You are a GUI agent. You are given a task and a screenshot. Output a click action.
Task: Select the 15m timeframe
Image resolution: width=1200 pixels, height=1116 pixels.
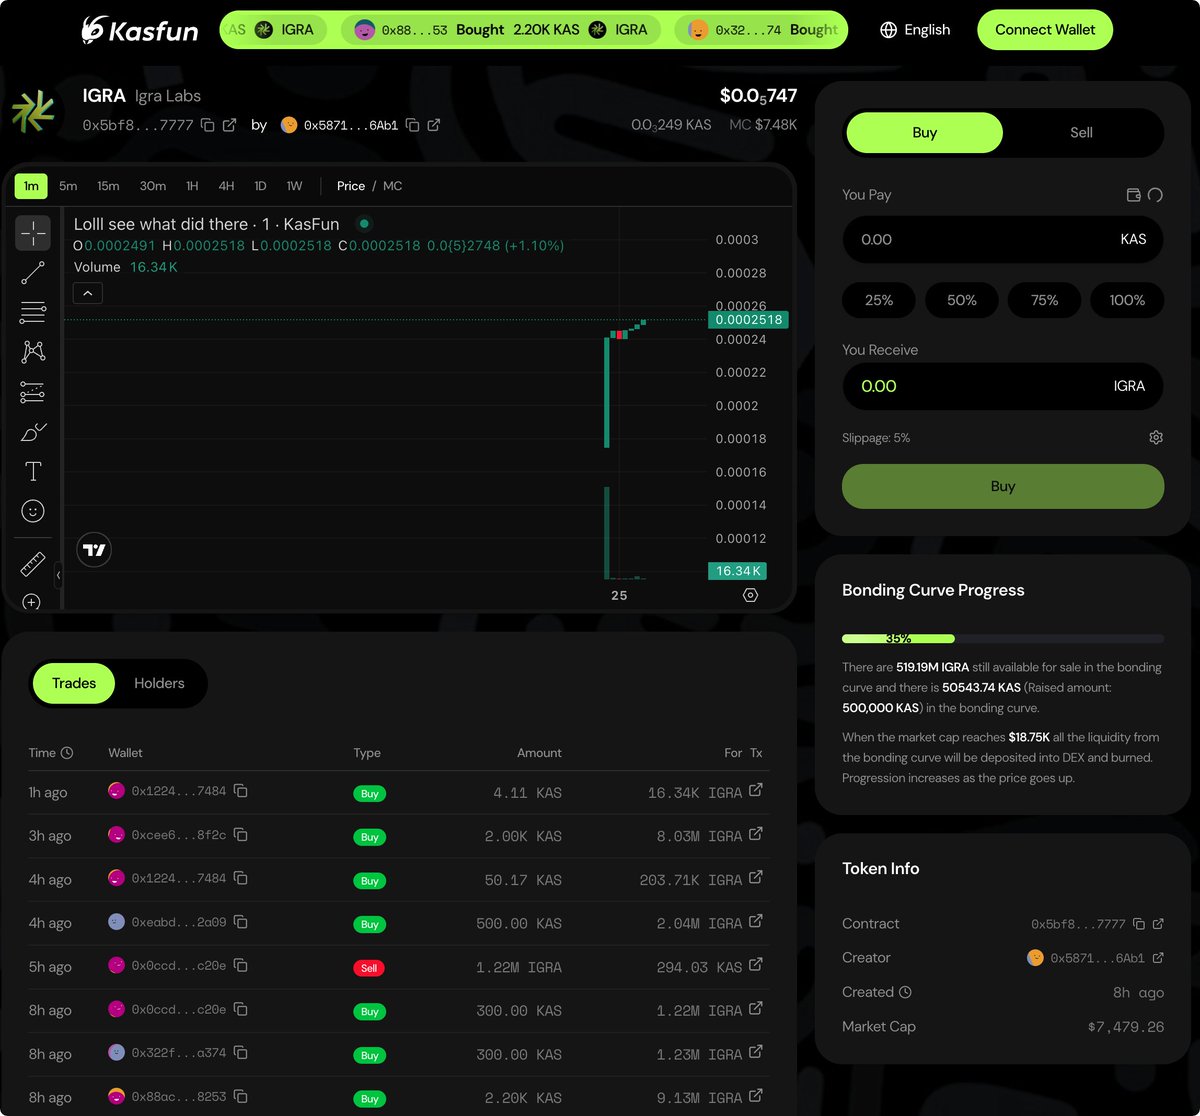[108, 186]
